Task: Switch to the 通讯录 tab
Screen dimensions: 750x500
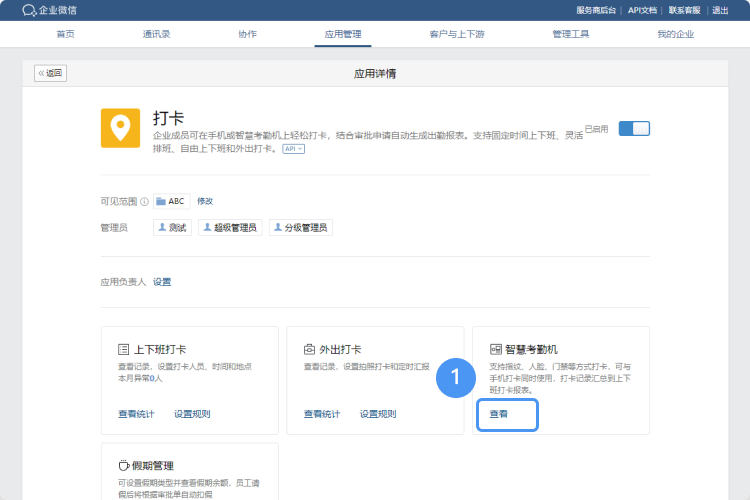Action: click(x=156, y=34)
